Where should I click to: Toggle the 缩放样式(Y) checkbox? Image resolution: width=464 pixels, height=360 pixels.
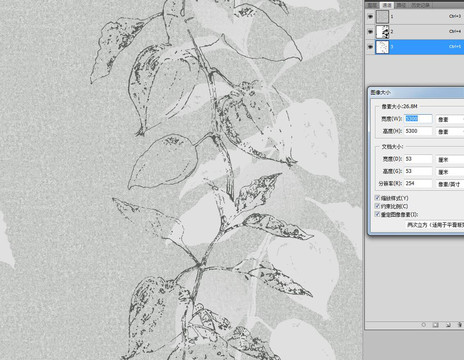[x=377, y=198]
